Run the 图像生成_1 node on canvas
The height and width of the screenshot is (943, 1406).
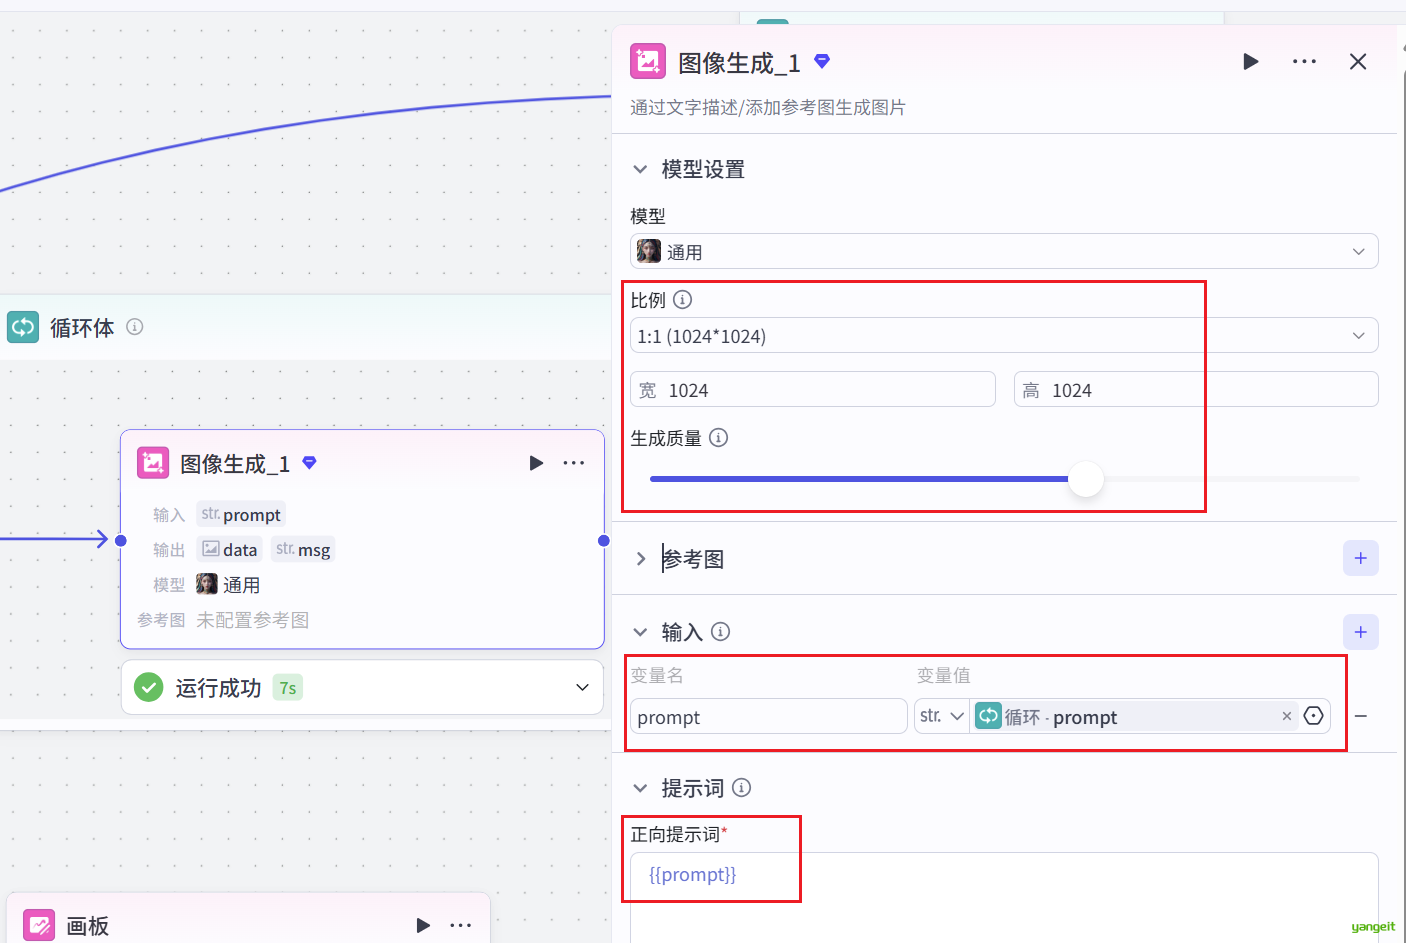click(x=536, y=463)
